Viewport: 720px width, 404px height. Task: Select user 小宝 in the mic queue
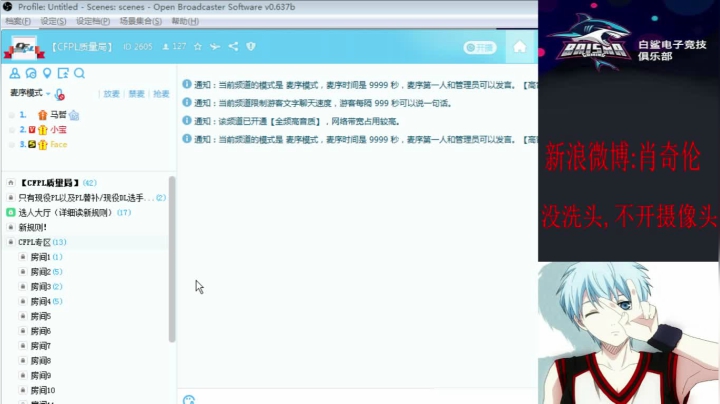click(58, 129)
